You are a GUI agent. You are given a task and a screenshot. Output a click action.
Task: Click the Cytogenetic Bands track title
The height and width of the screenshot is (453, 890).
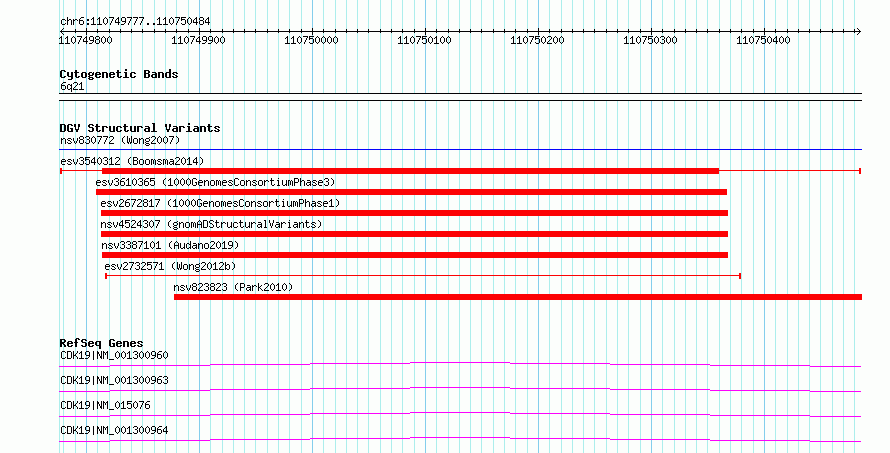pyautogui.click(x=119, y=74)
